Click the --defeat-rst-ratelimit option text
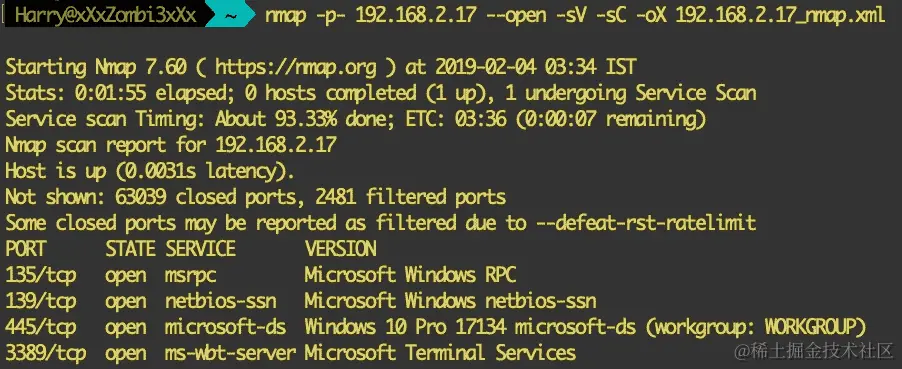This screenshot has height=369, width=902. 646,223
